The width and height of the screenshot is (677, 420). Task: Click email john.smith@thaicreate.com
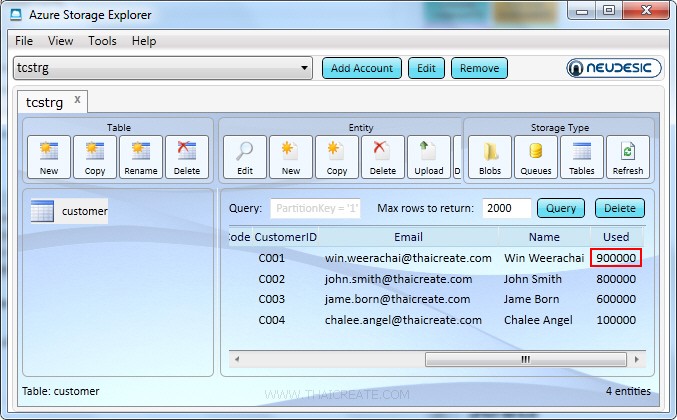click(x=399, y=279)
